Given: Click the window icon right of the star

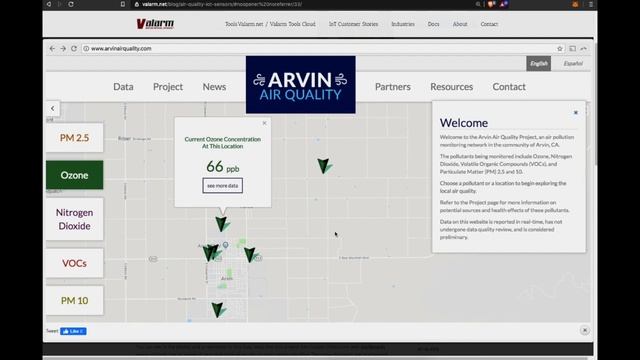Looking at the screenshot, I should 573,48.
